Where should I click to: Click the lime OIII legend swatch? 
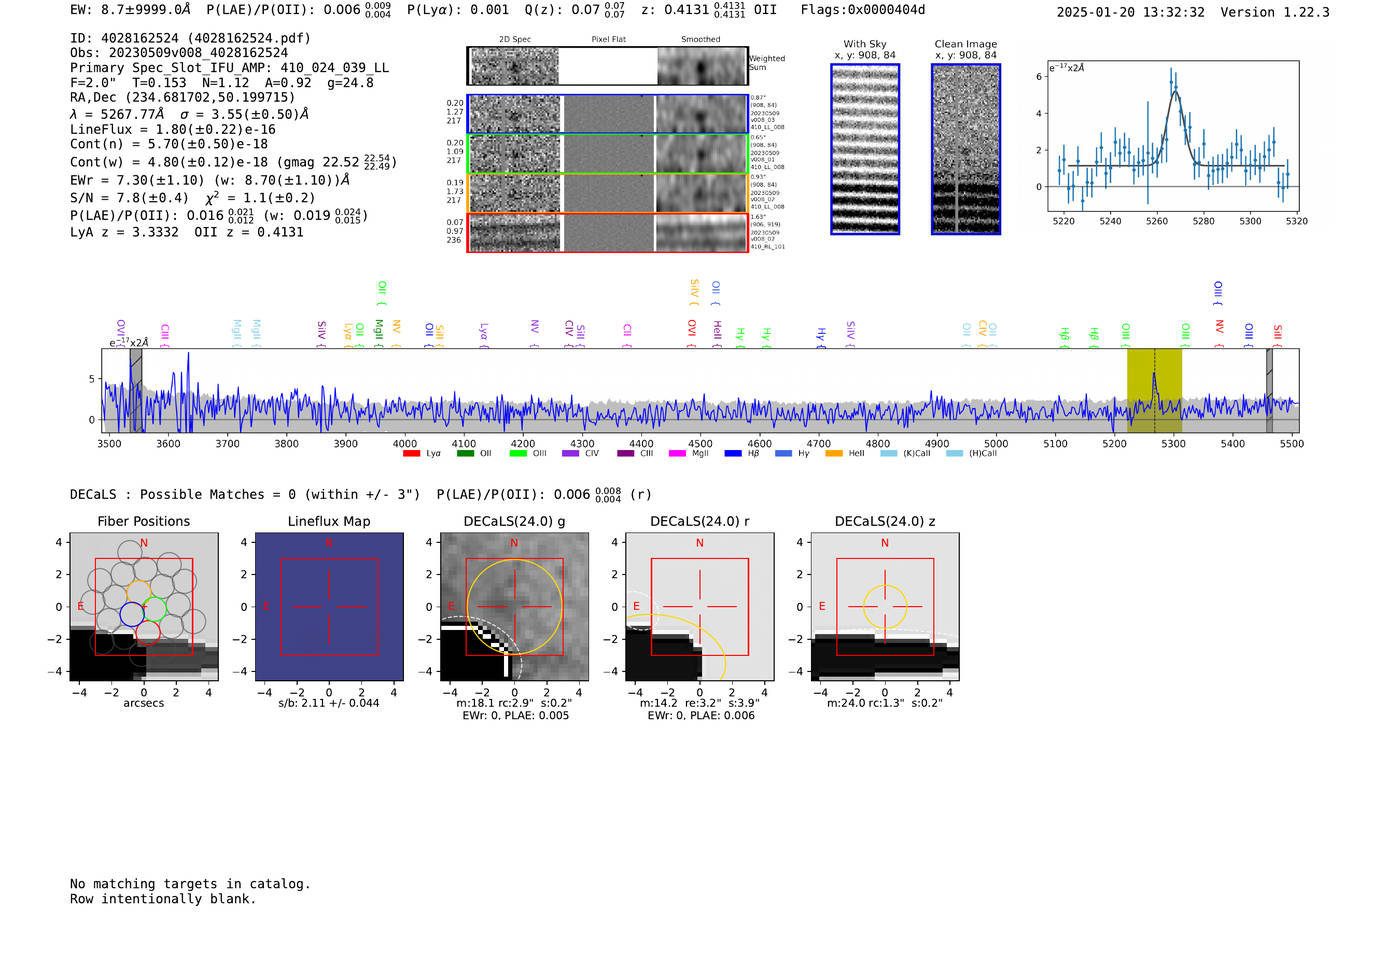point(518,454)
